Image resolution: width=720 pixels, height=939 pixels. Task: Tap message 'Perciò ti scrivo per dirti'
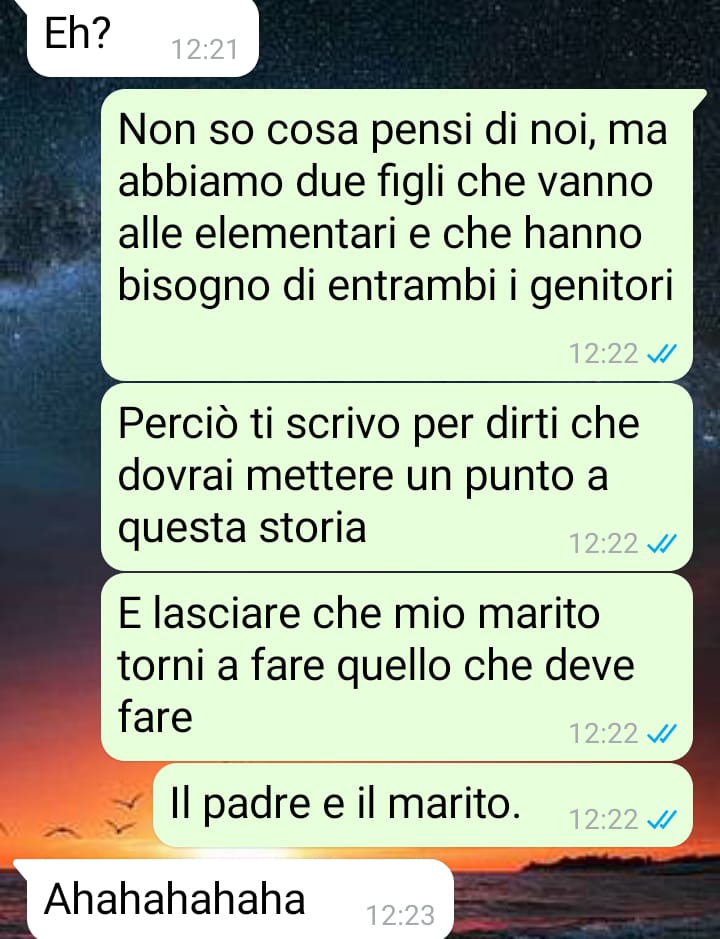pos(397,477)
